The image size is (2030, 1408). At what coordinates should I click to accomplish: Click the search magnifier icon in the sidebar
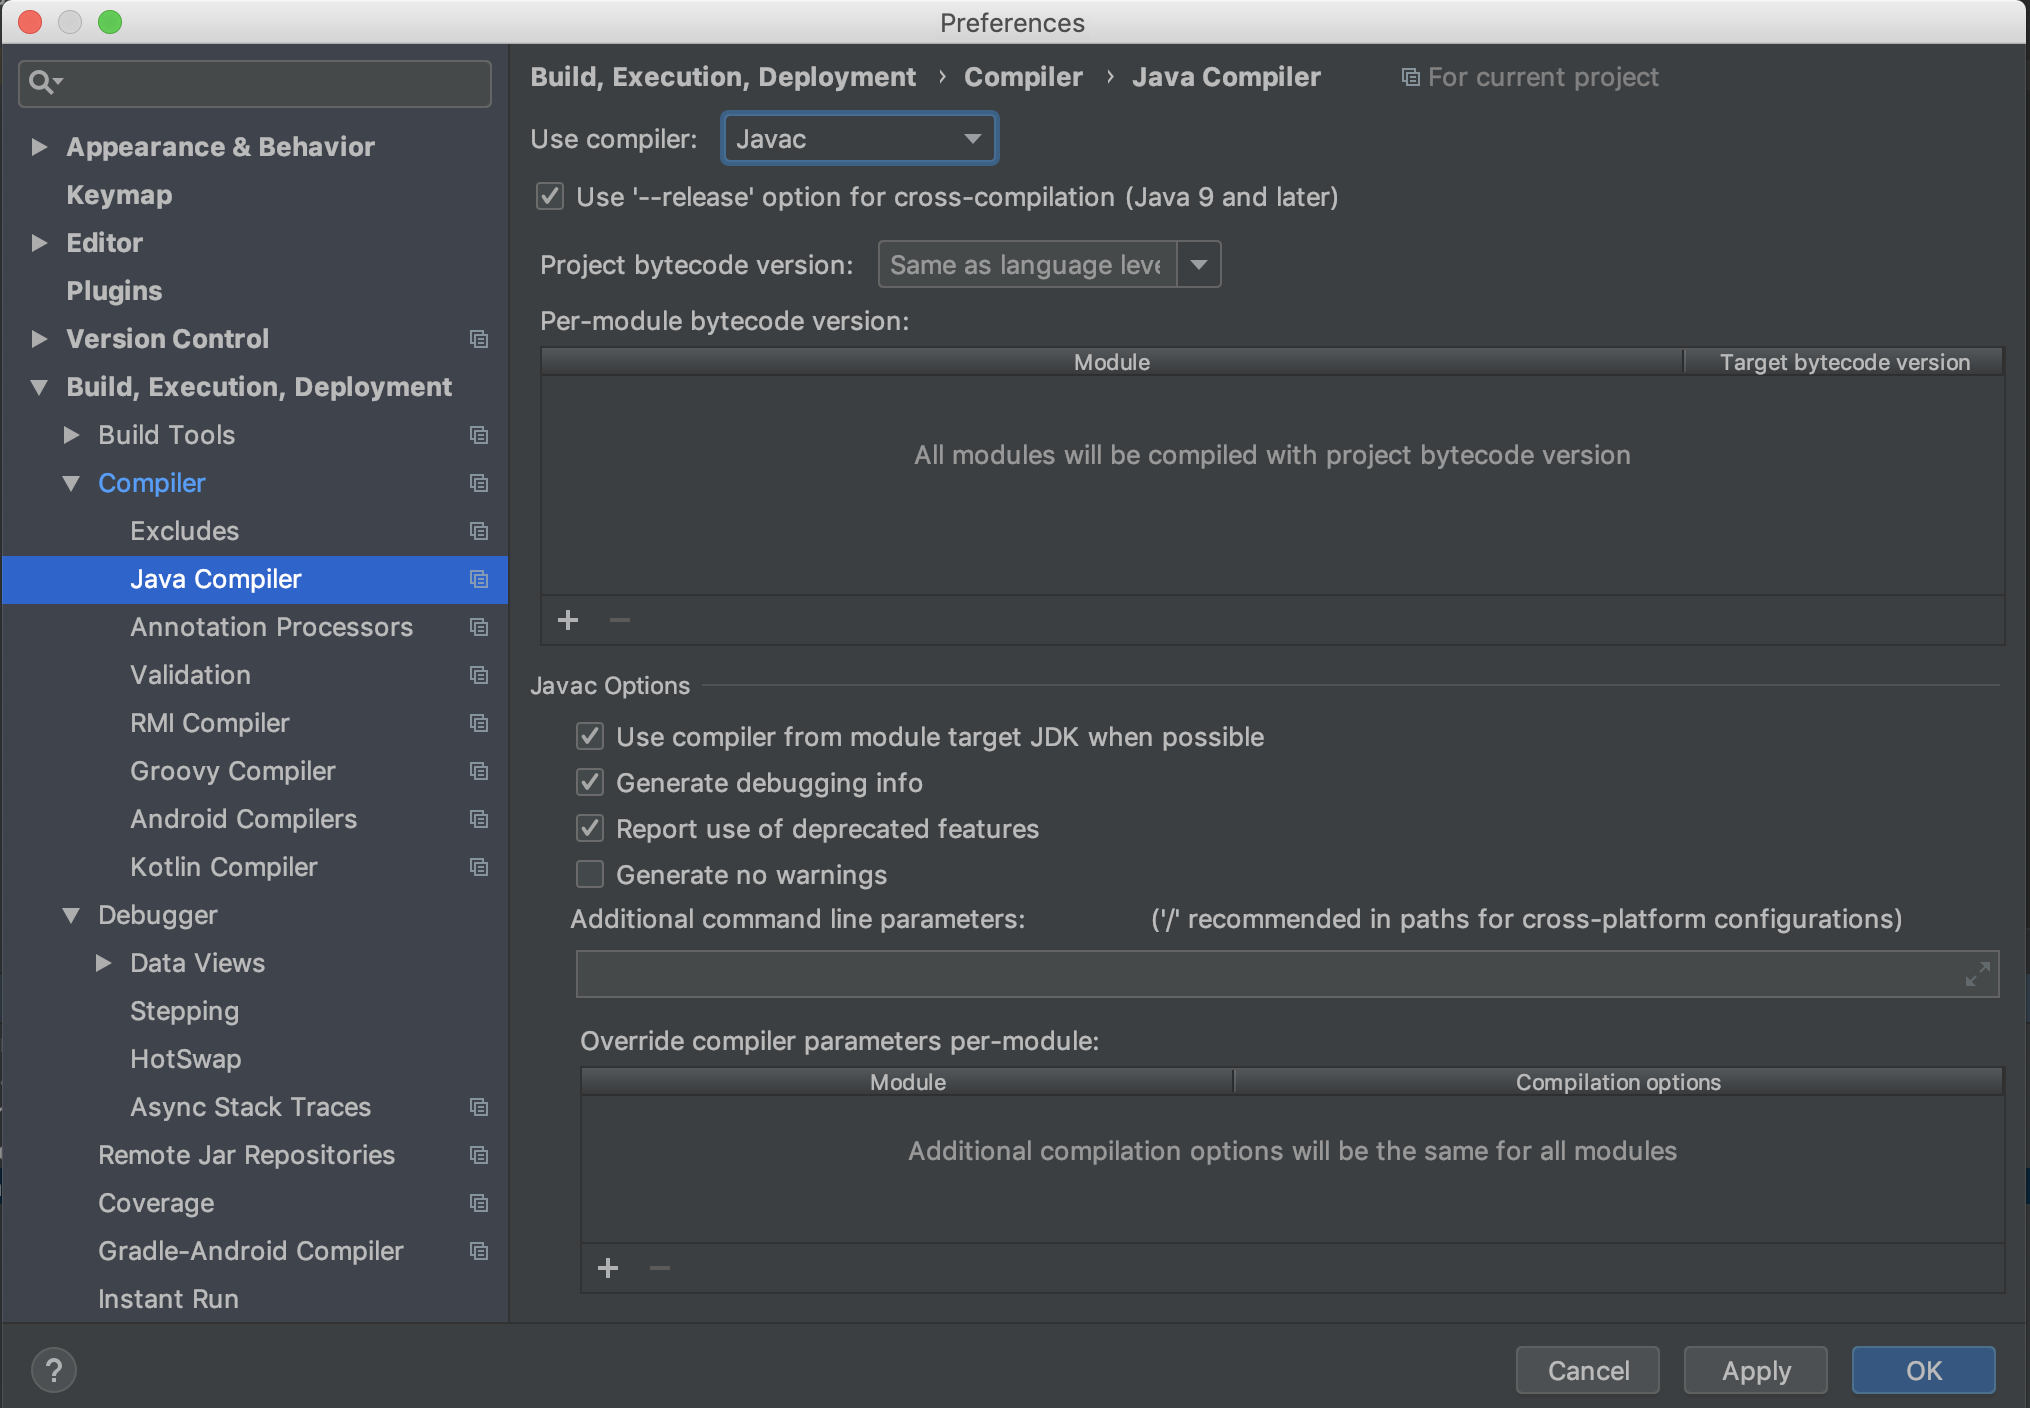tap(42, 82)
